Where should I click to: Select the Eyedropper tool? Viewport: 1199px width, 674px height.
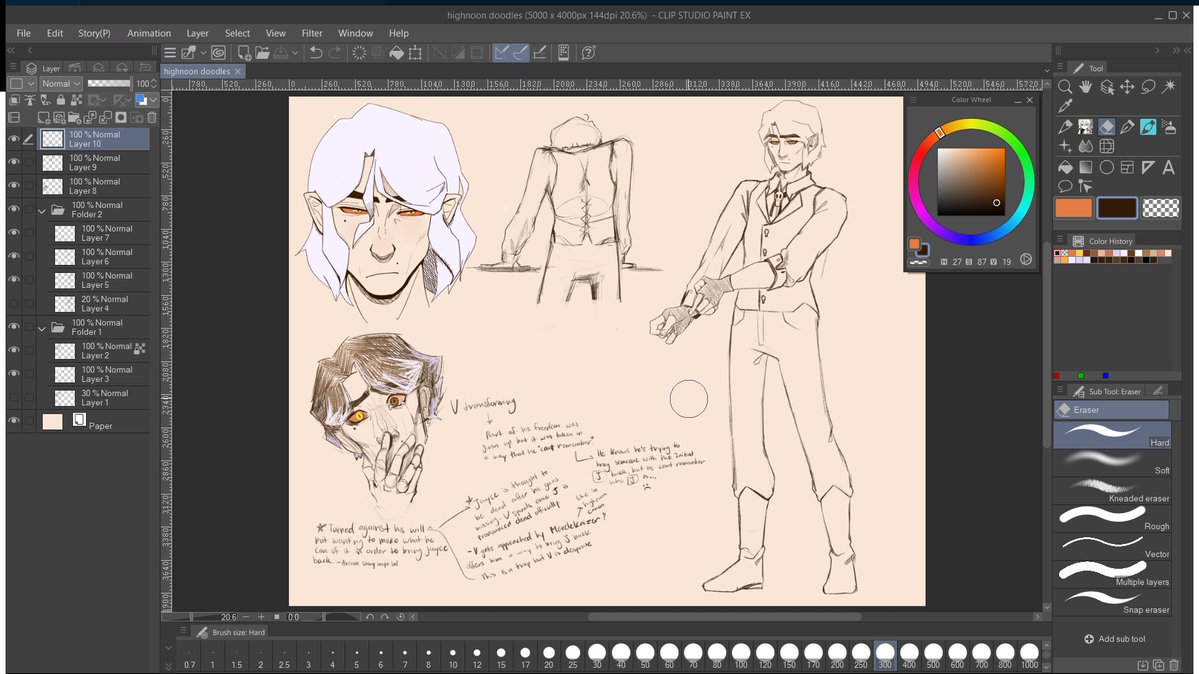(x=1064, y=106)
